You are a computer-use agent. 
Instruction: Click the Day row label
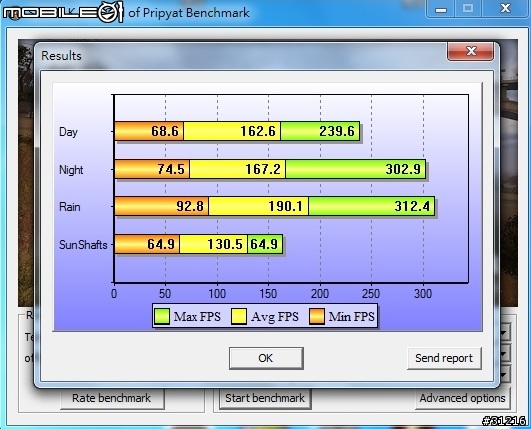[68, 132]
